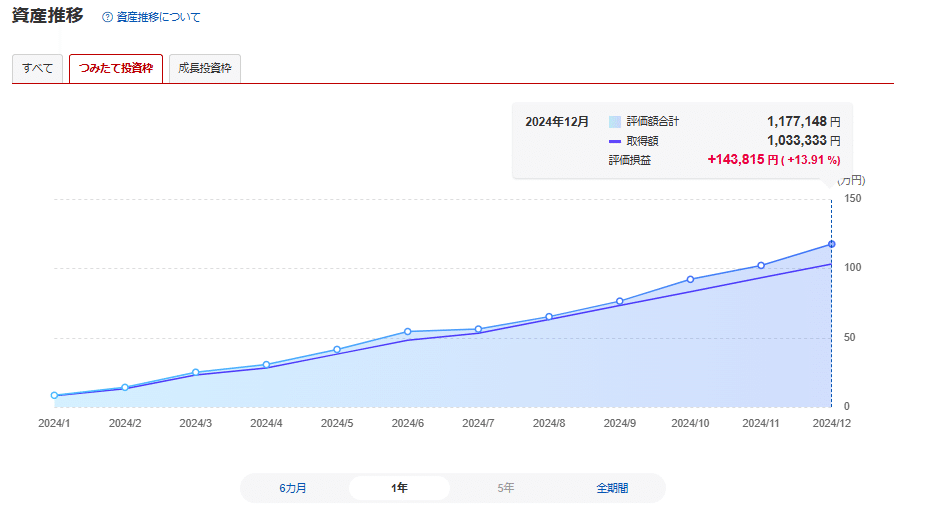Screen dimensions: 926x528
Task: Select the 1年 period option
Action: point(399,488)
